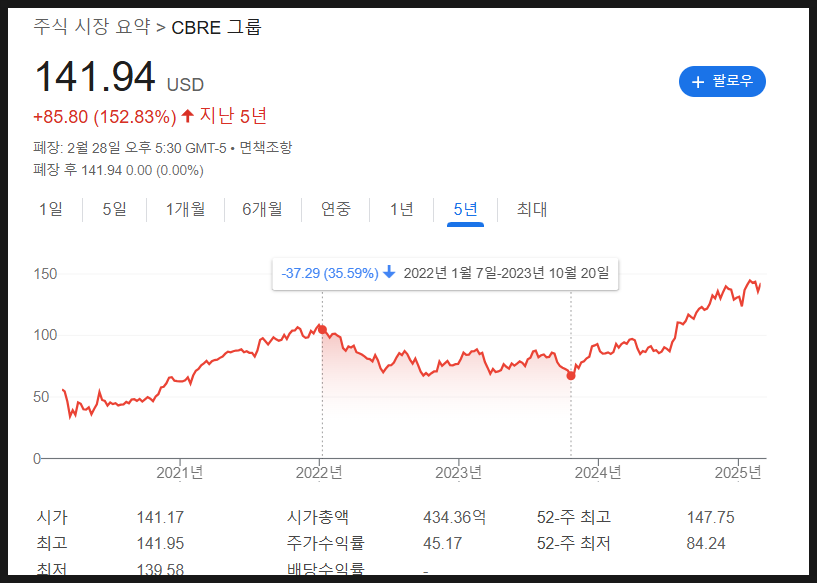Click the 시가총액 value 434.36억
817x583 pixels.
pos(454,517)
